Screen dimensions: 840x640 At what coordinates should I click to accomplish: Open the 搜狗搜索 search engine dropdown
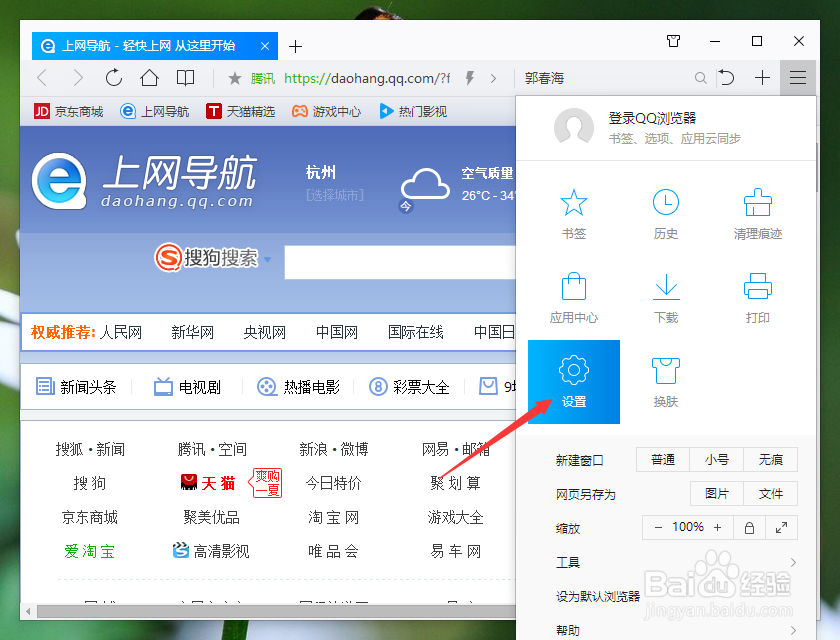click(x=267, y=259)
